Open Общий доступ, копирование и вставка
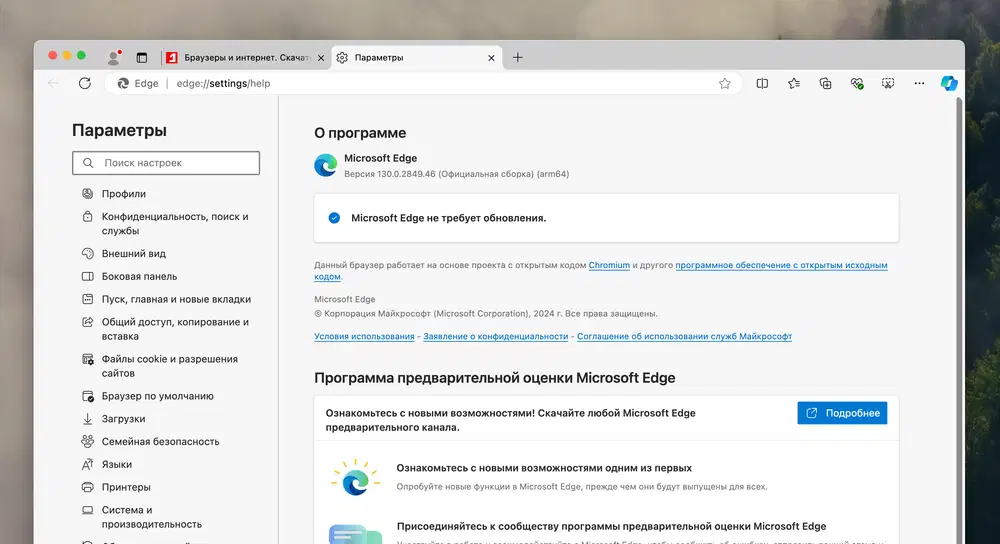The height and width of the screenshot is (544, 1000). tap(175, 329)
